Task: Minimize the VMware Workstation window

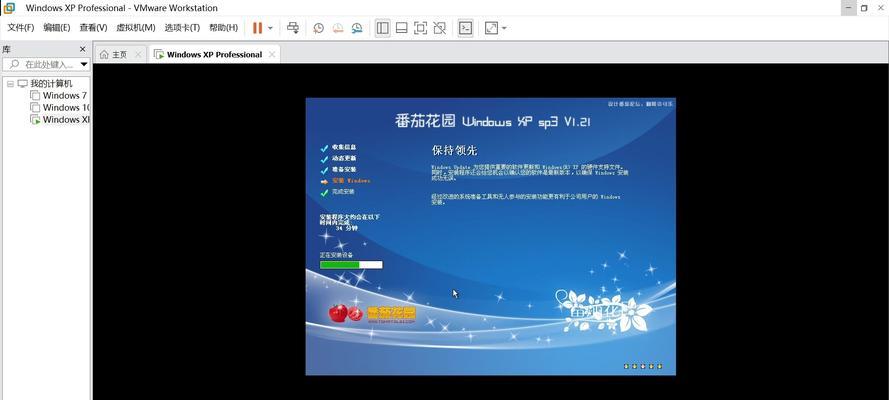Action: (849, 8)
